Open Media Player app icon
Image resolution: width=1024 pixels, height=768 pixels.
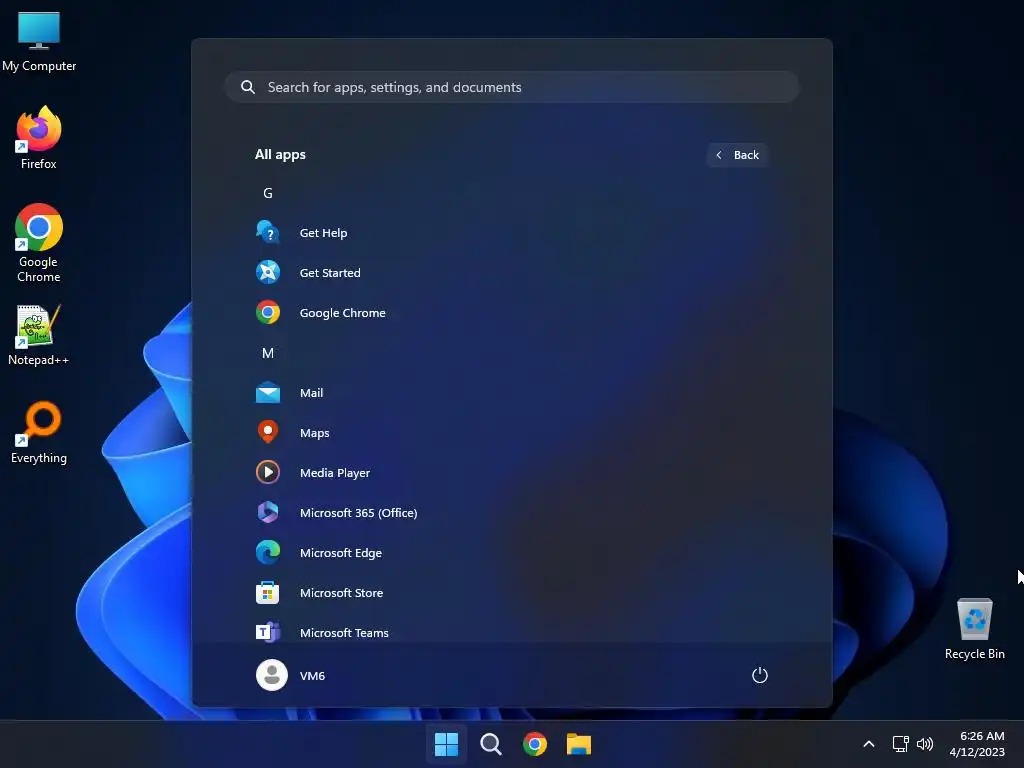(x=268, y=473)
